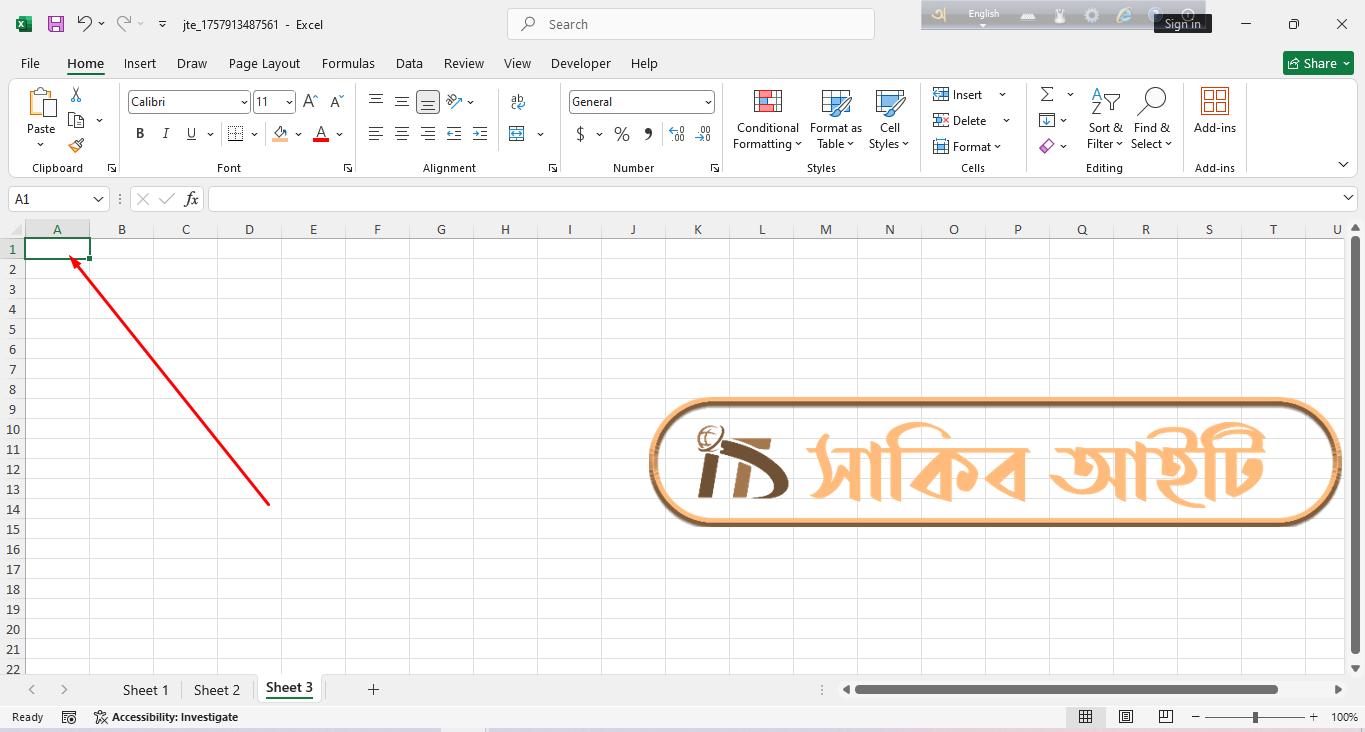Click the font color red swatch
The image size is (1365, 732).
click(321, 134)
